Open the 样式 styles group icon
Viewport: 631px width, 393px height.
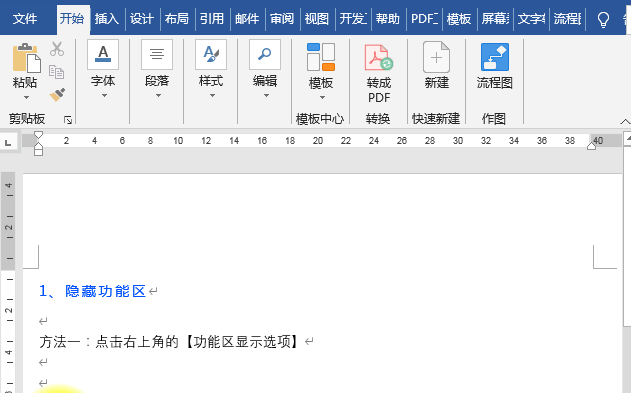tap(211, 55)
